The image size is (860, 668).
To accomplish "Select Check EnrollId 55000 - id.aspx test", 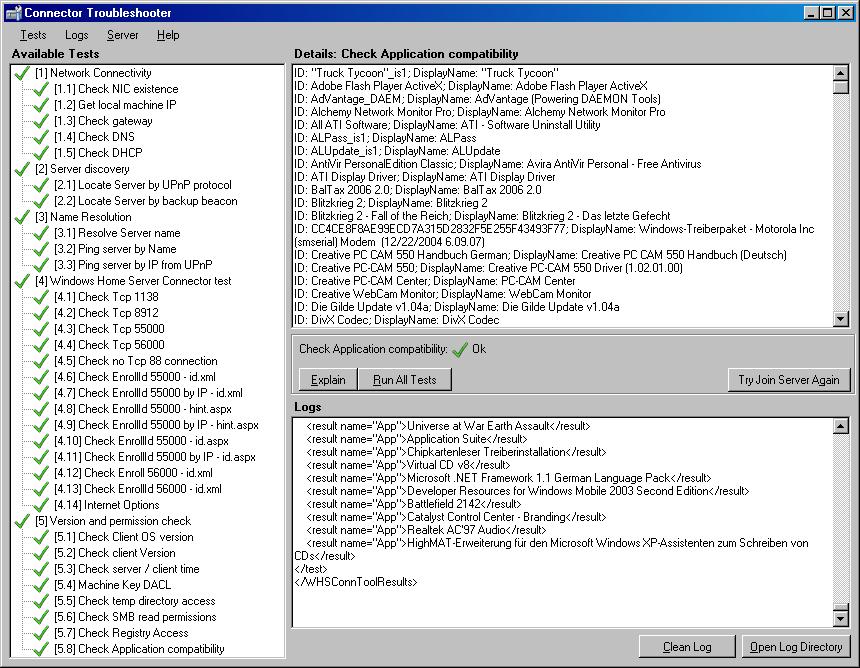I will pos(141,441).
